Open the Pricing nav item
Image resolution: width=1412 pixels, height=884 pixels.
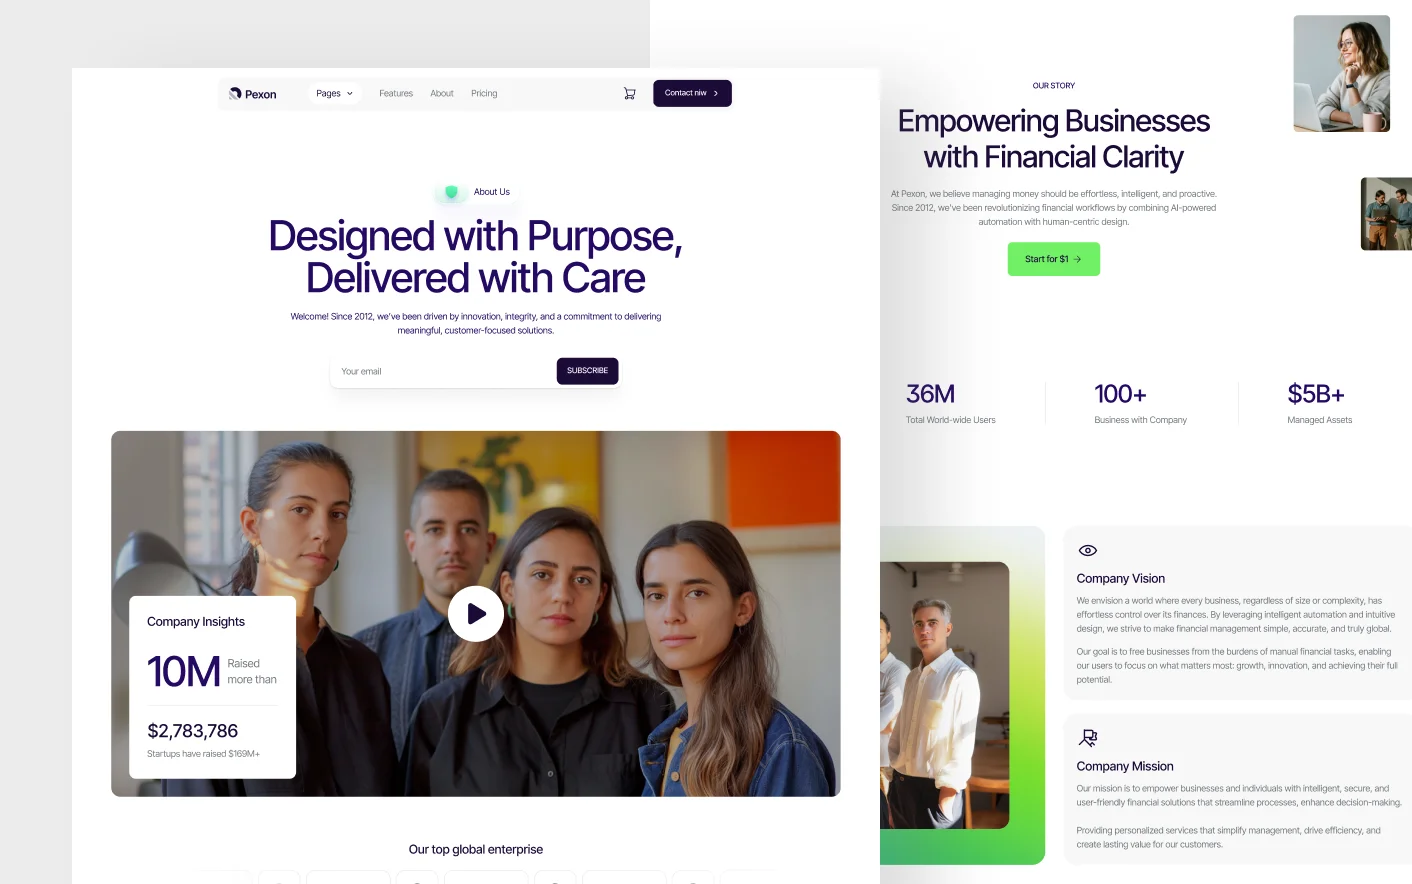pos(484,93)
